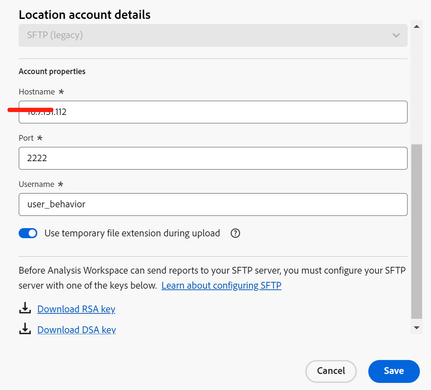Viewport: 431px width, 390px height.
Task: Click the download icon beside DSA key
Action: click(25, 329)
